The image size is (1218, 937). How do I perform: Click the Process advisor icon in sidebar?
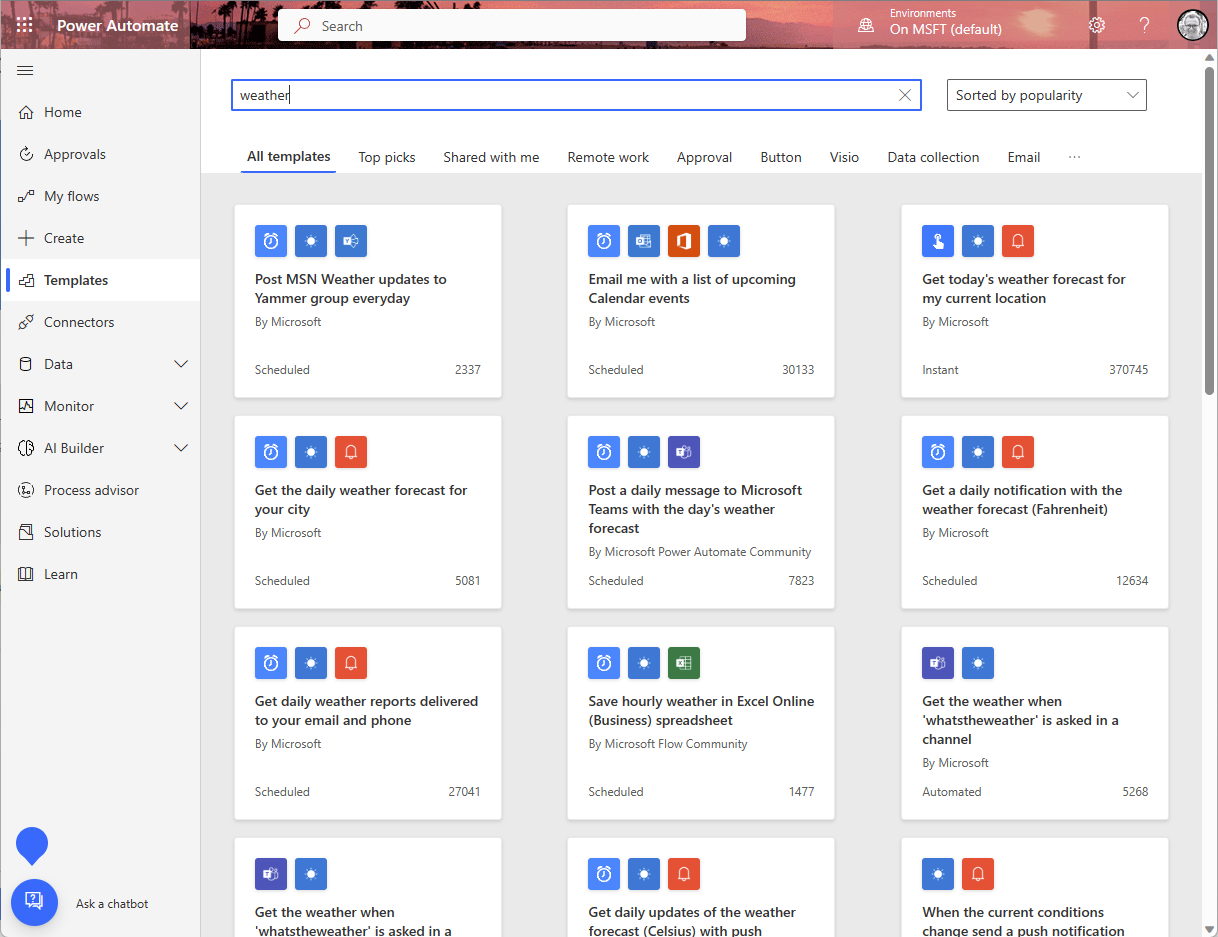tap(26, 490)
